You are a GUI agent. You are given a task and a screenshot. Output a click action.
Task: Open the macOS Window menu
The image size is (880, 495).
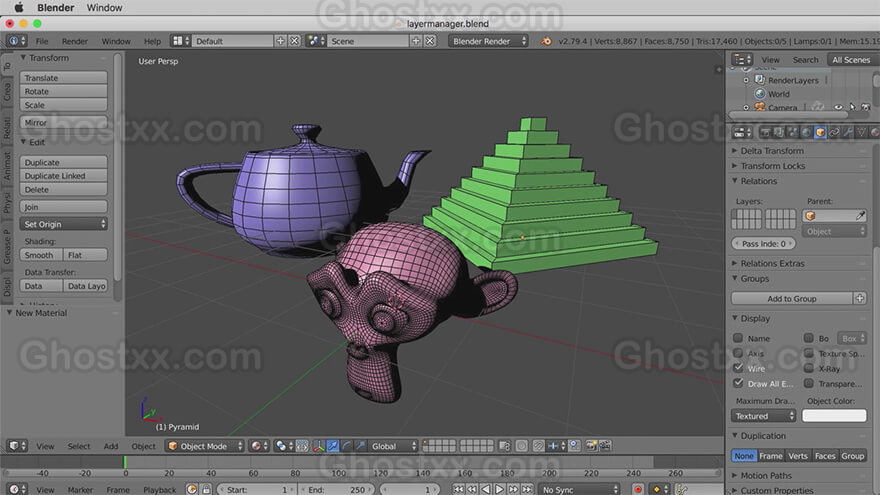tap(104, 7)
